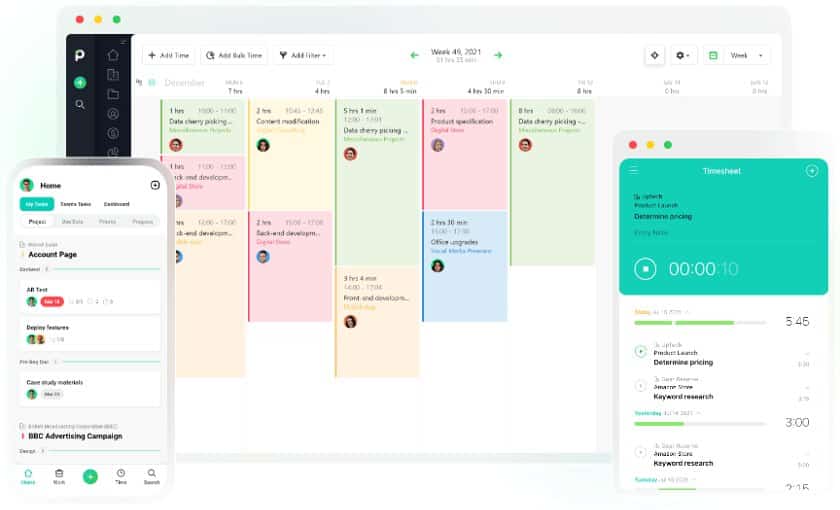Viewport: 840px width, 510px height.
Task: Tap green plus in phone bottom navigation
Action: 90,476
